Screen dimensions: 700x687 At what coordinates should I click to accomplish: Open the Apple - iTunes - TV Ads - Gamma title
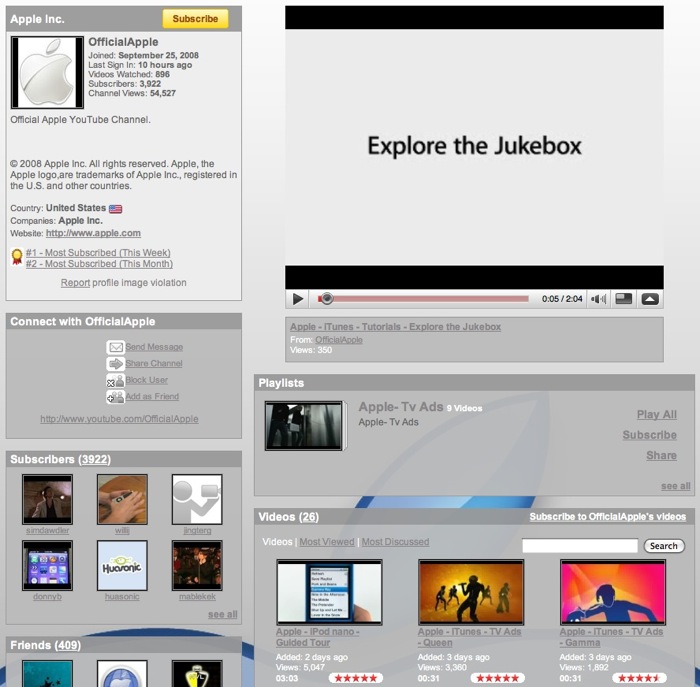pyautogui.click(x=611, y=637)
